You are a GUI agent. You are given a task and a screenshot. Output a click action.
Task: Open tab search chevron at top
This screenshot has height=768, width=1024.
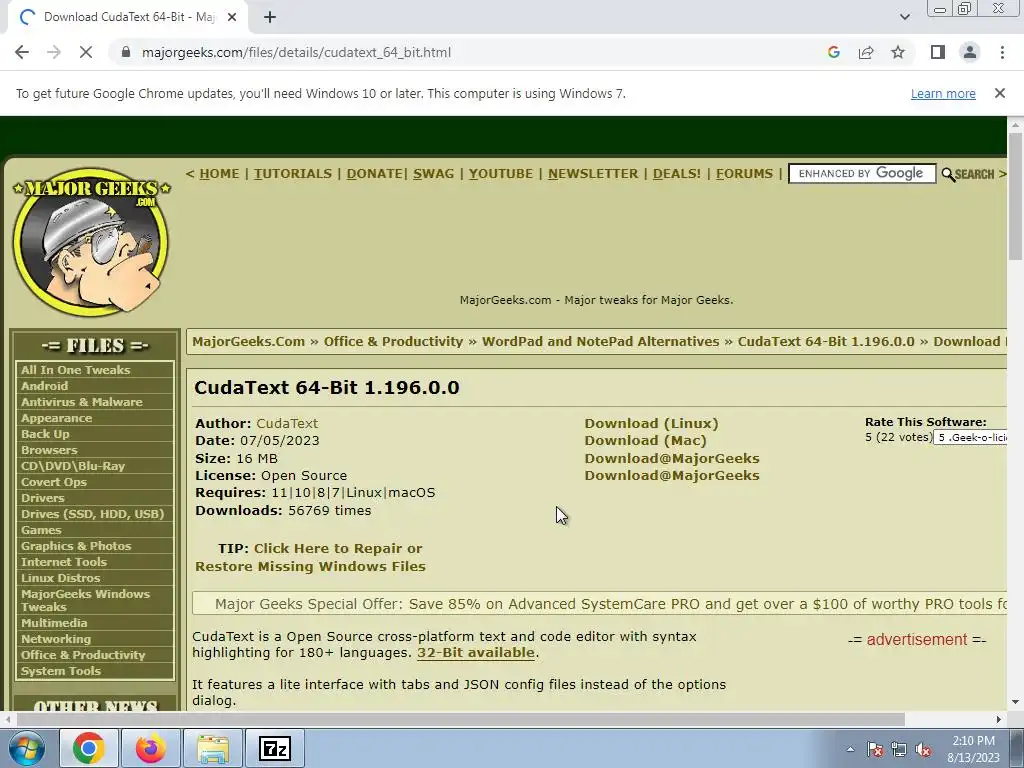pos(904,17)
